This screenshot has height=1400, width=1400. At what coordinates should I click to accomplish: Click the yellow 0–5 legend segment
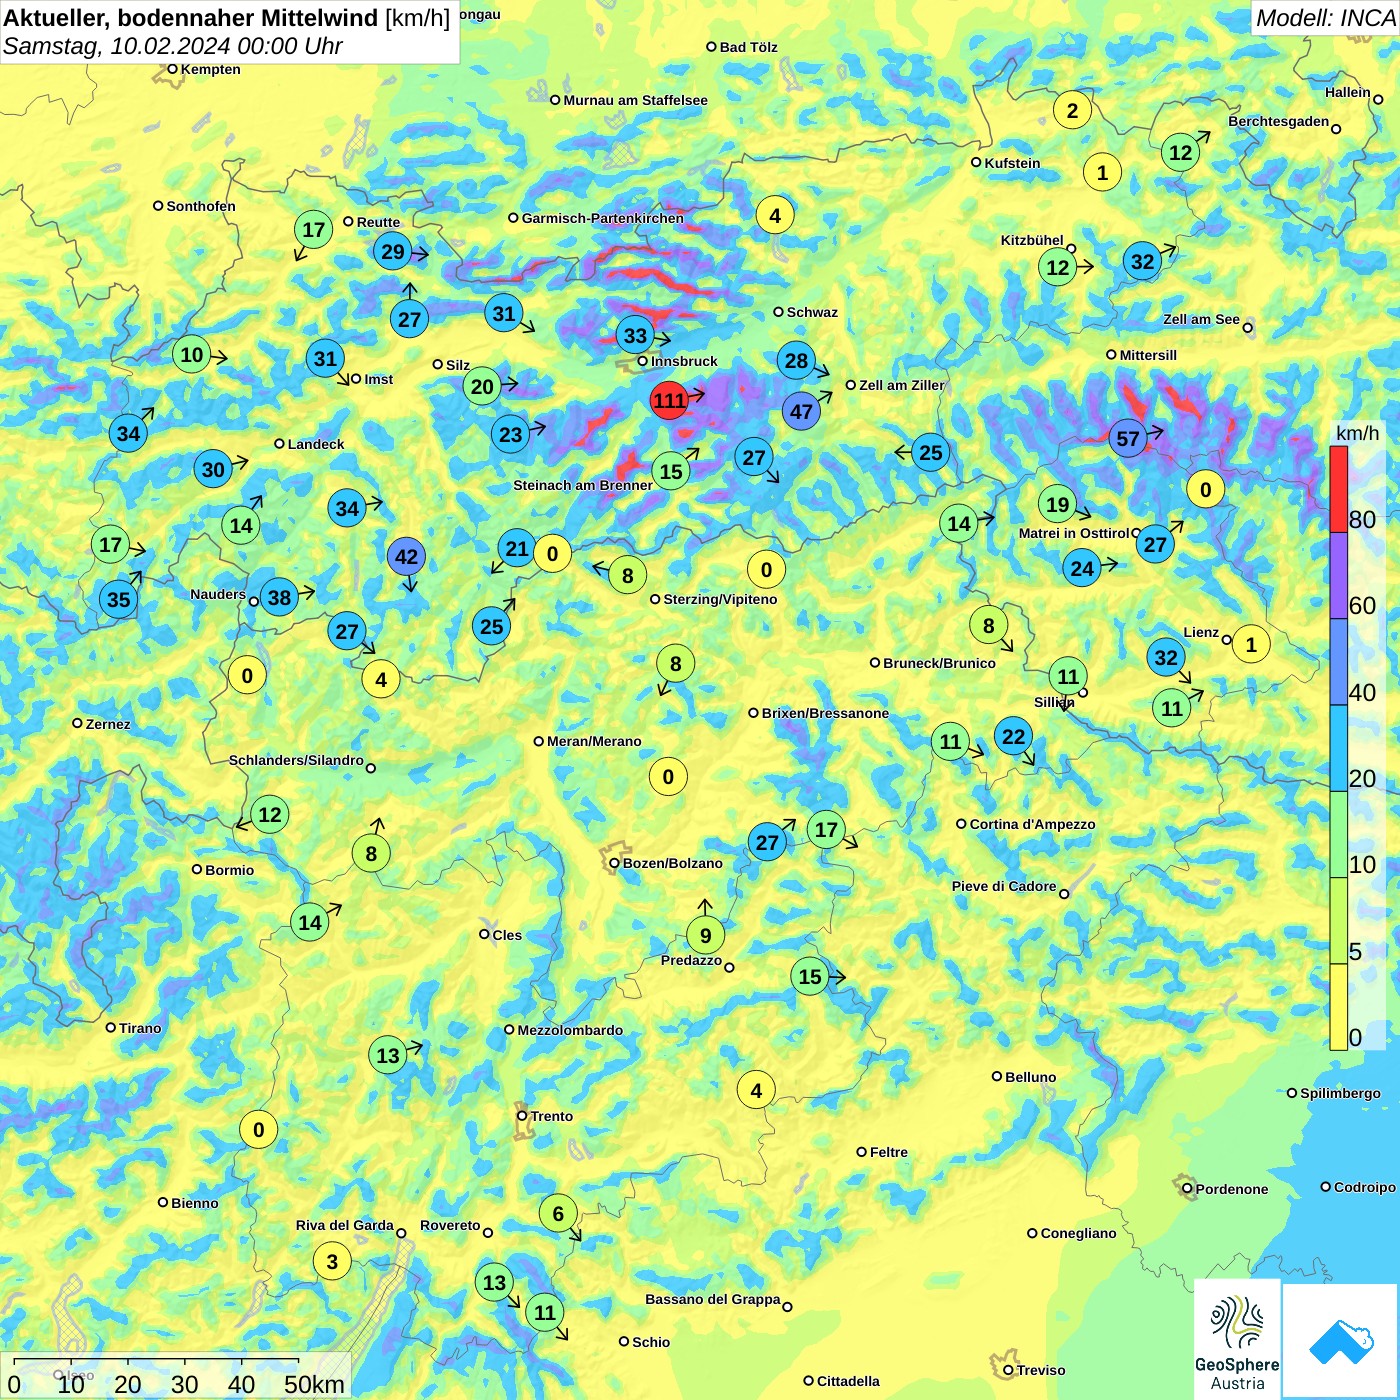(1339, 1007)
